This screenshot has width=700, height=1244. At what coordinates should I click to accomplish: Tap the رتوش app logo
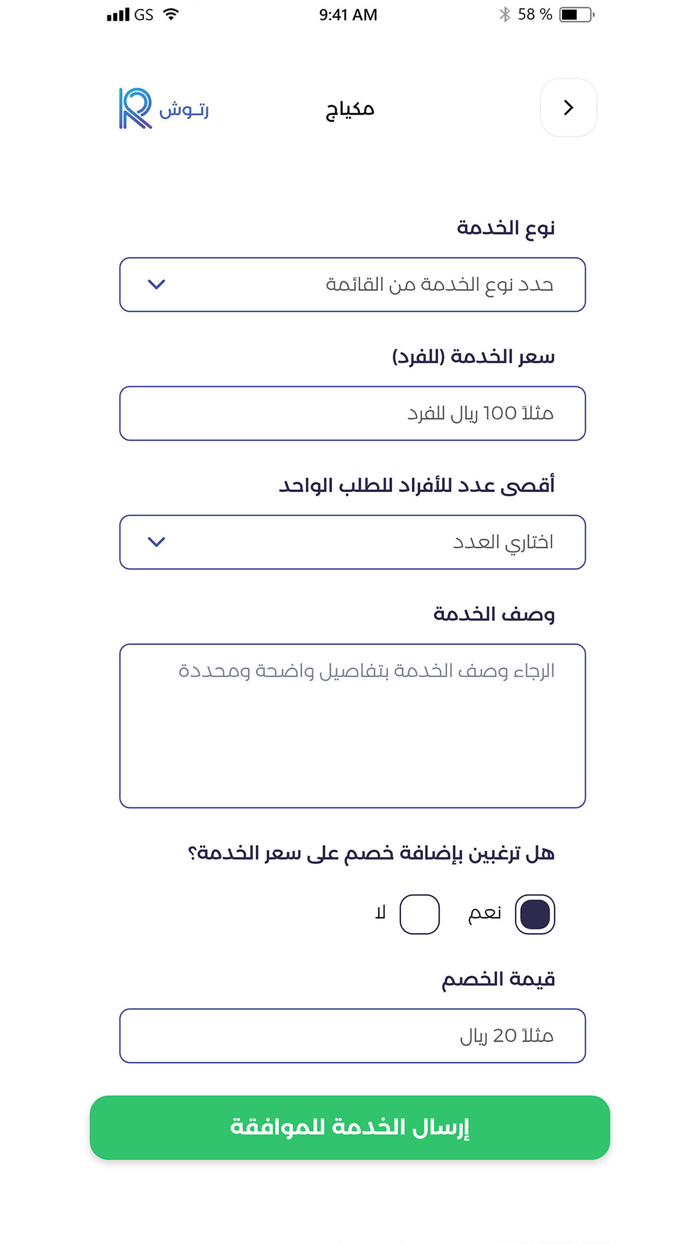coord(162,108)
